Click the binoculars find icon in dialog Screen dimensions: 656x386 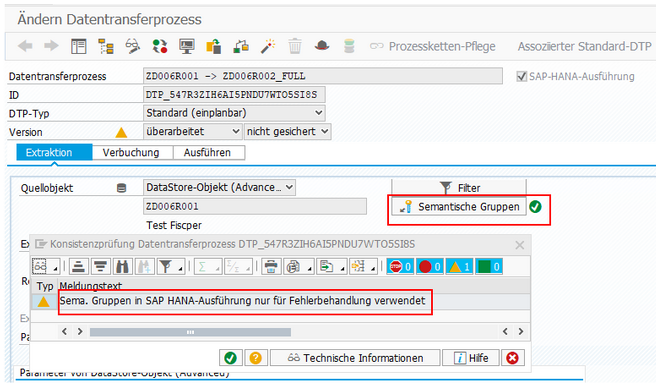tap(122, 266)
